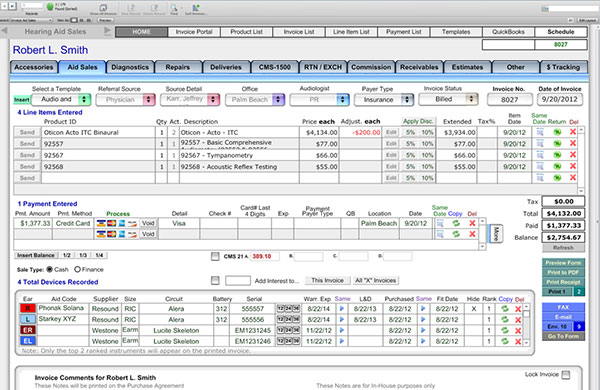Go to Invoice Portal
The width and height of the screenshot is (600, 390).
pyautogui.click(x=194, y=32)
